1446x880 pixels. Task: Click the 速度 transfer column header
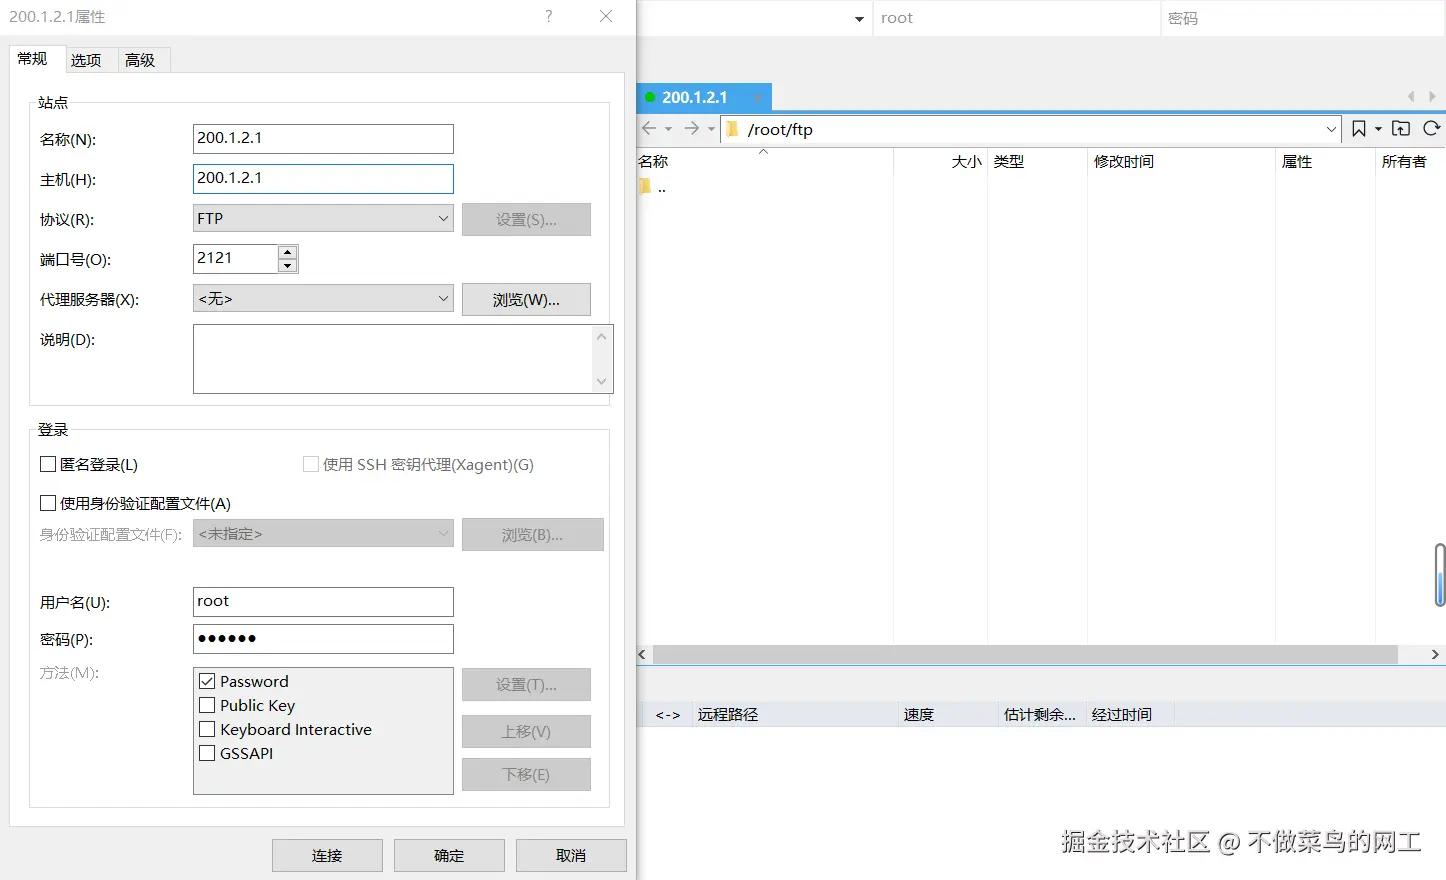[947, 714]
